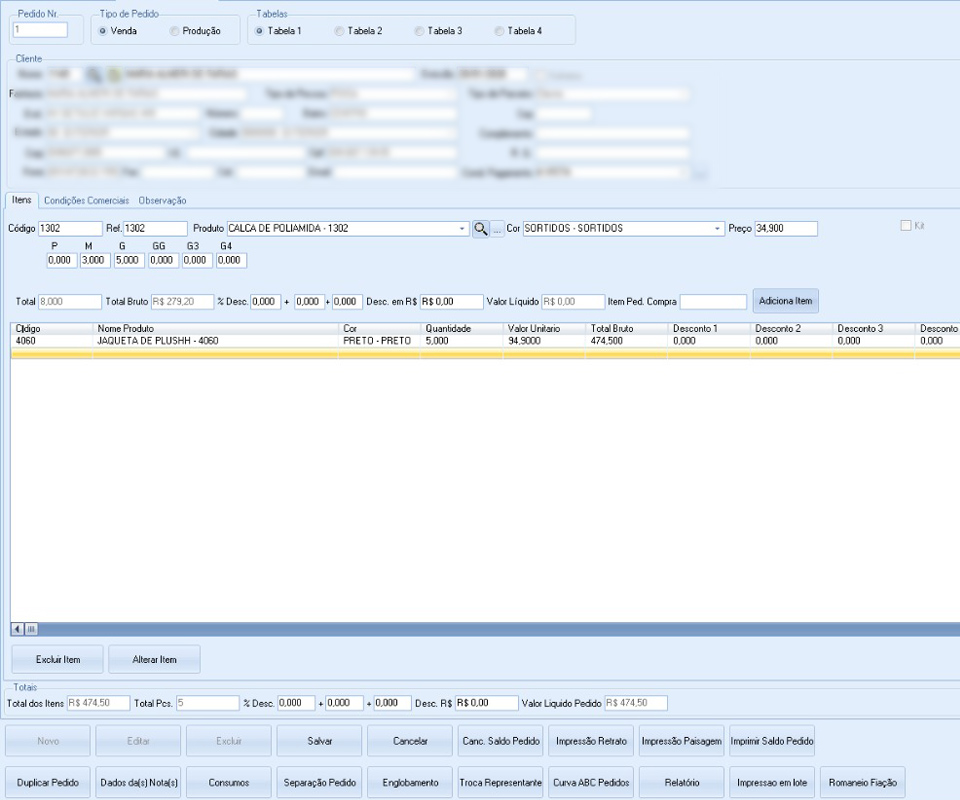Click the Excluir Item button
The height and width of the screenshot is (800, 960).
(56, 660)
